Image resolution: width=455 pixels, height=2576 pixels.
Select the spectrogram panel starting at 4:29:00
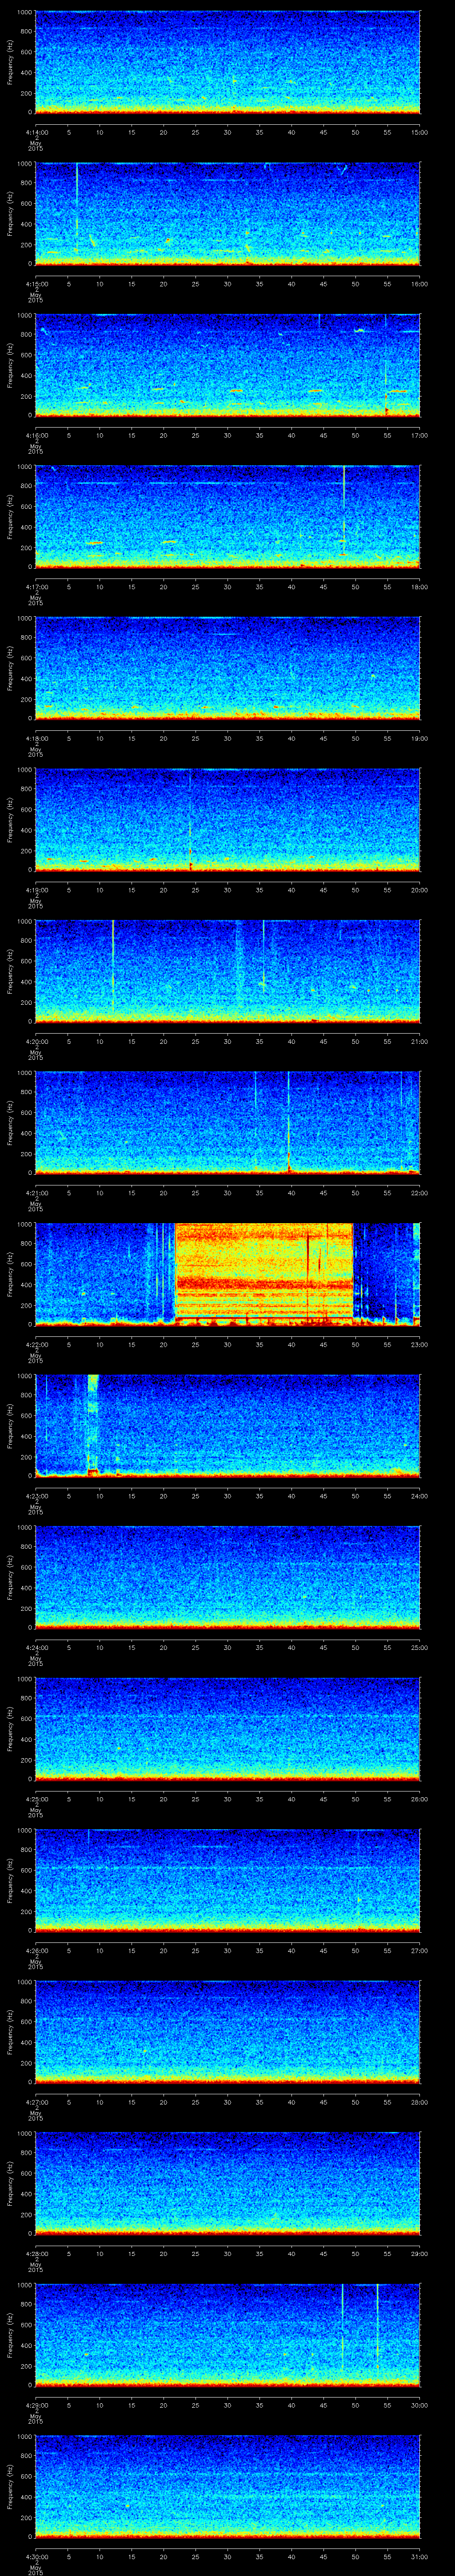[227, 2335]
